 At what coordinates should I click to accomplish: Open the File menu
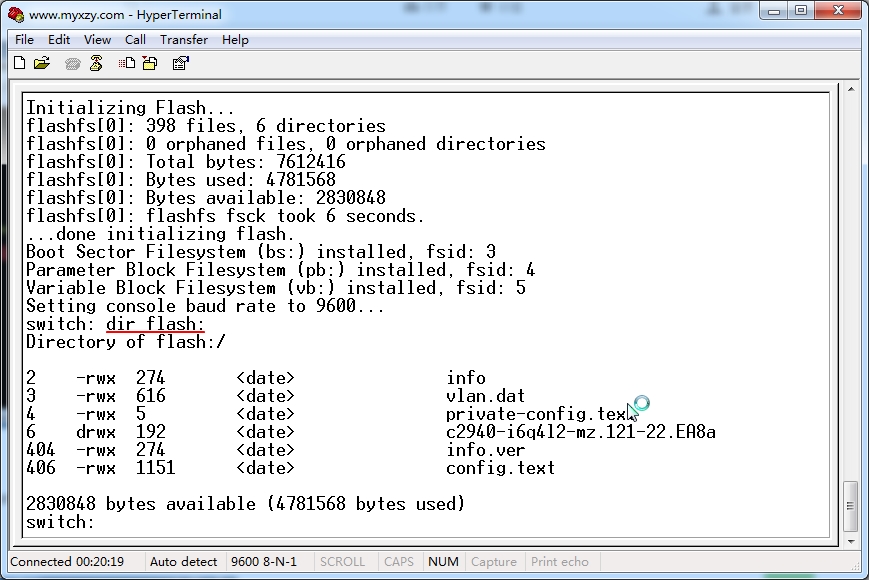point(24,40)
